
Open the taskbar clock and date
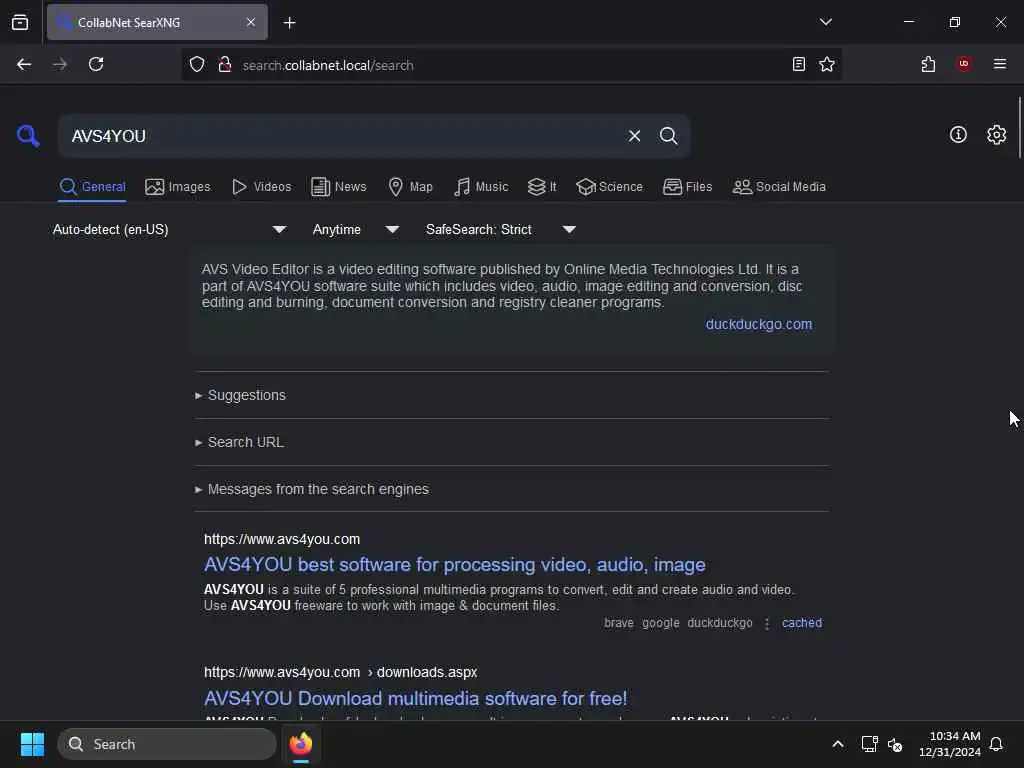[x=950, y=744]
